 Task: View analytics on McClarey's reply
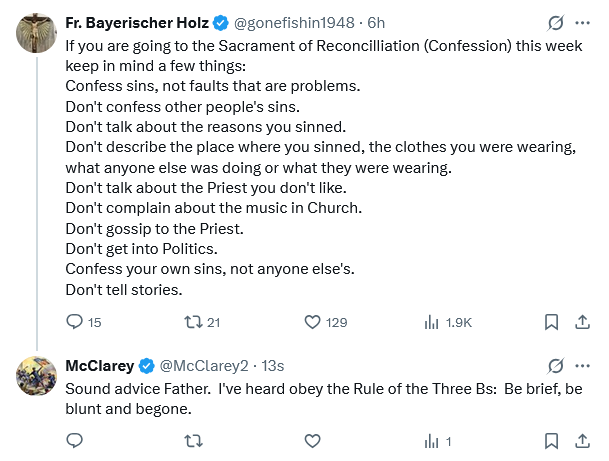[x=433, y=440]
